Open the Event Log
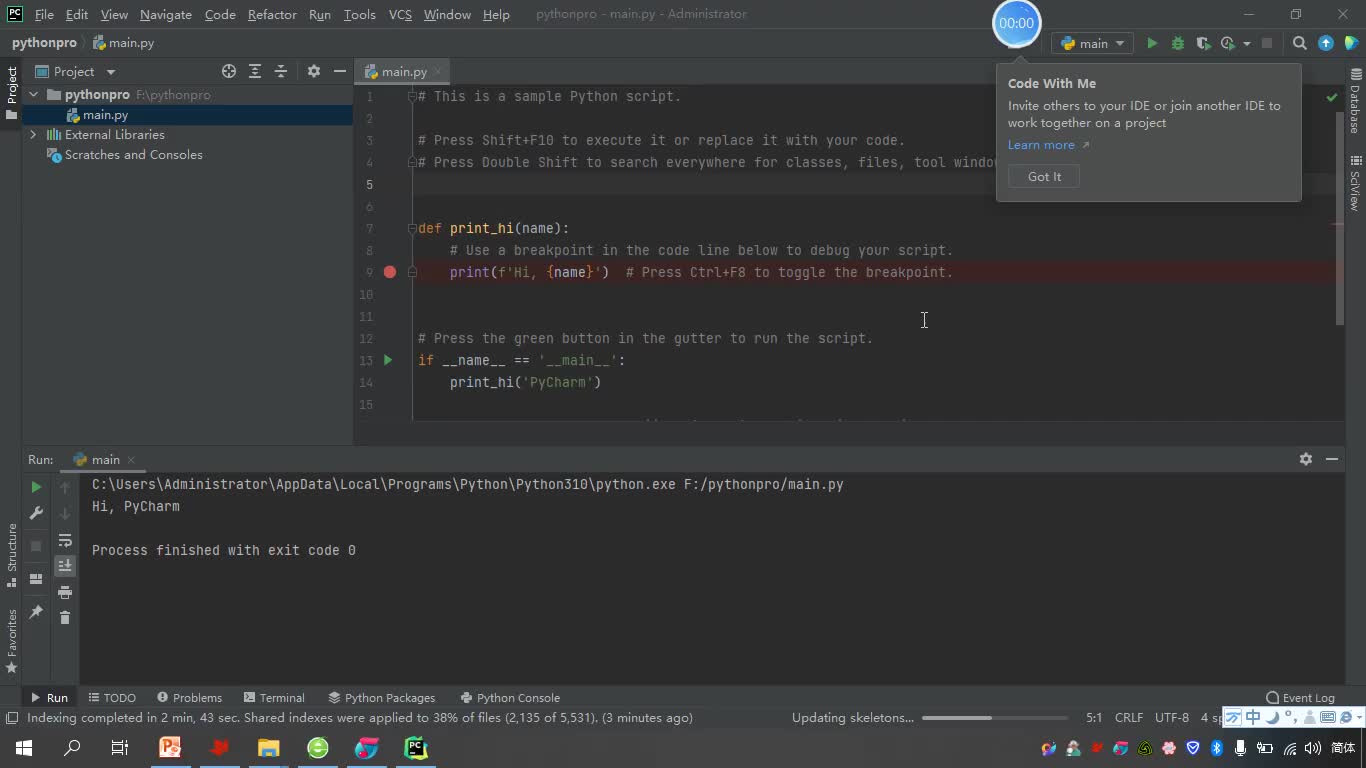Viewport: 1366px width, 768px height. point(1300,698)
